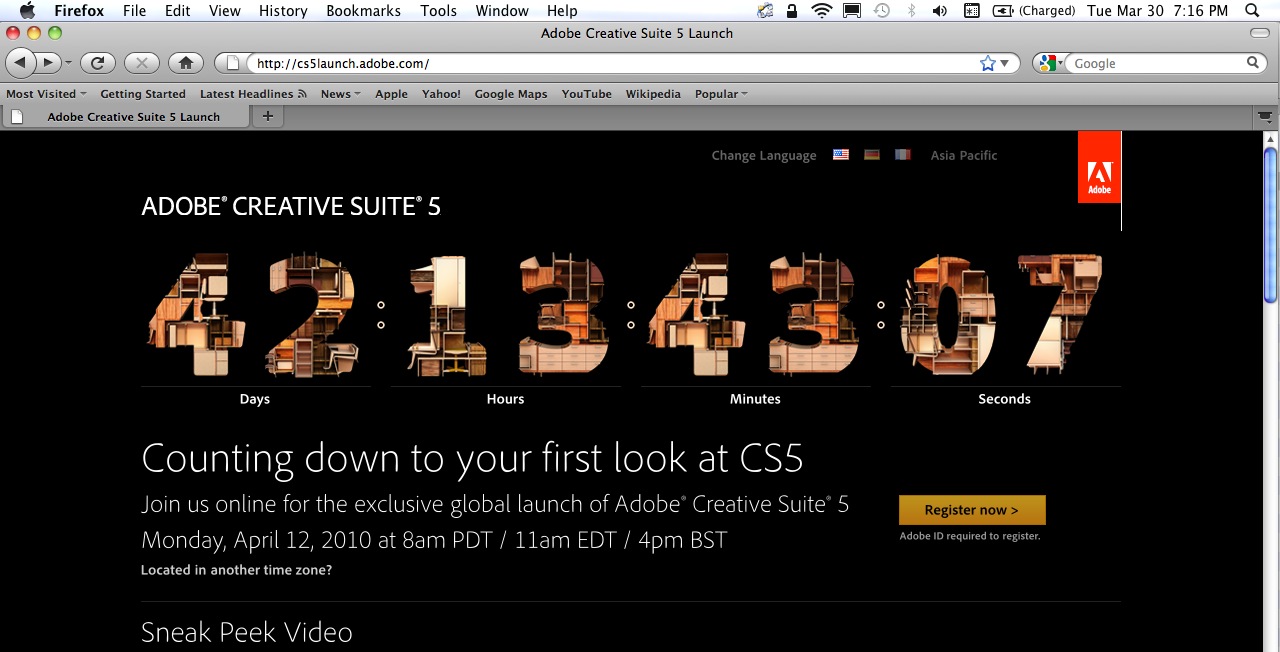This screenshot has width=1280, height=652.
Task: Select the French flag language
Action: (x=903, y=155)
